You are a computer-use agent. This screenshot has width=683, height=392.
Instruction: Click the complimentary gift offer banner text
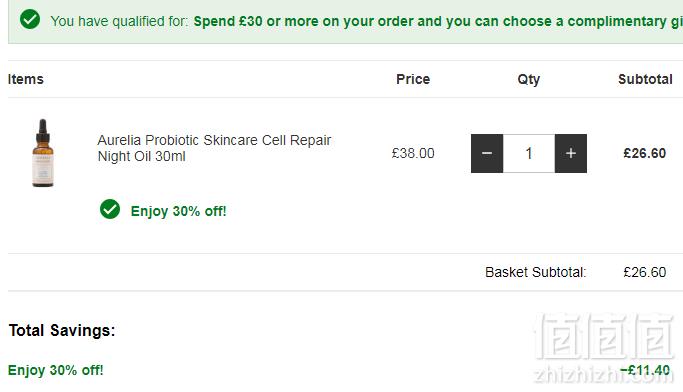coord(438,21)
